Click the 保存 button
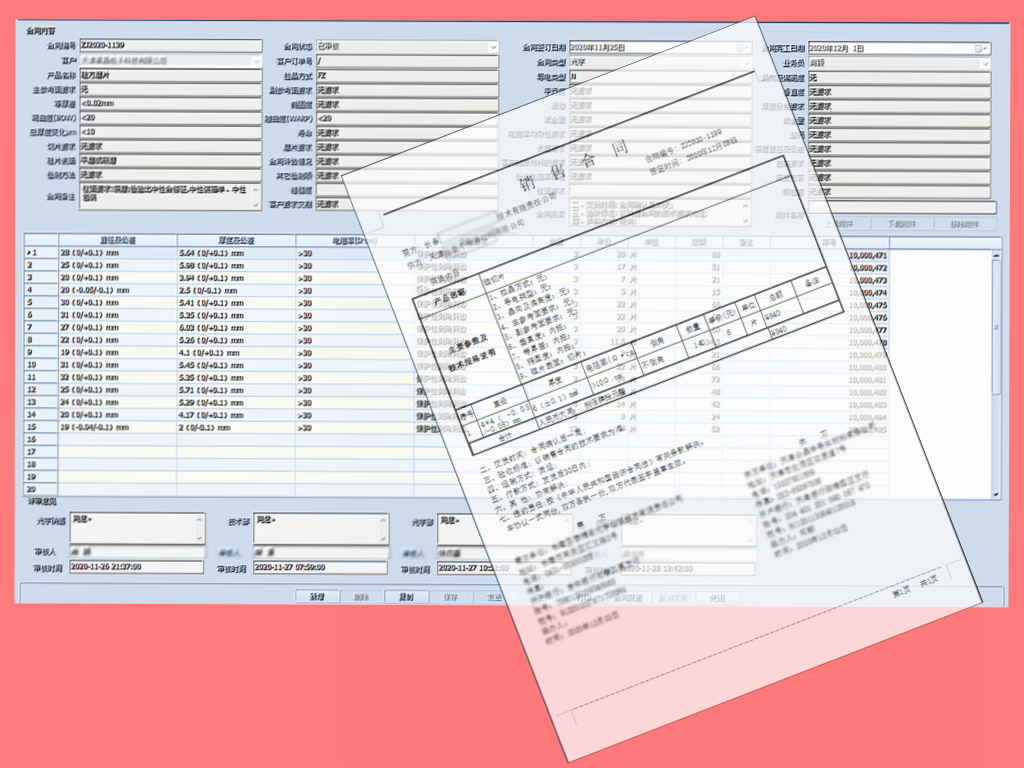 pos(451,597)
